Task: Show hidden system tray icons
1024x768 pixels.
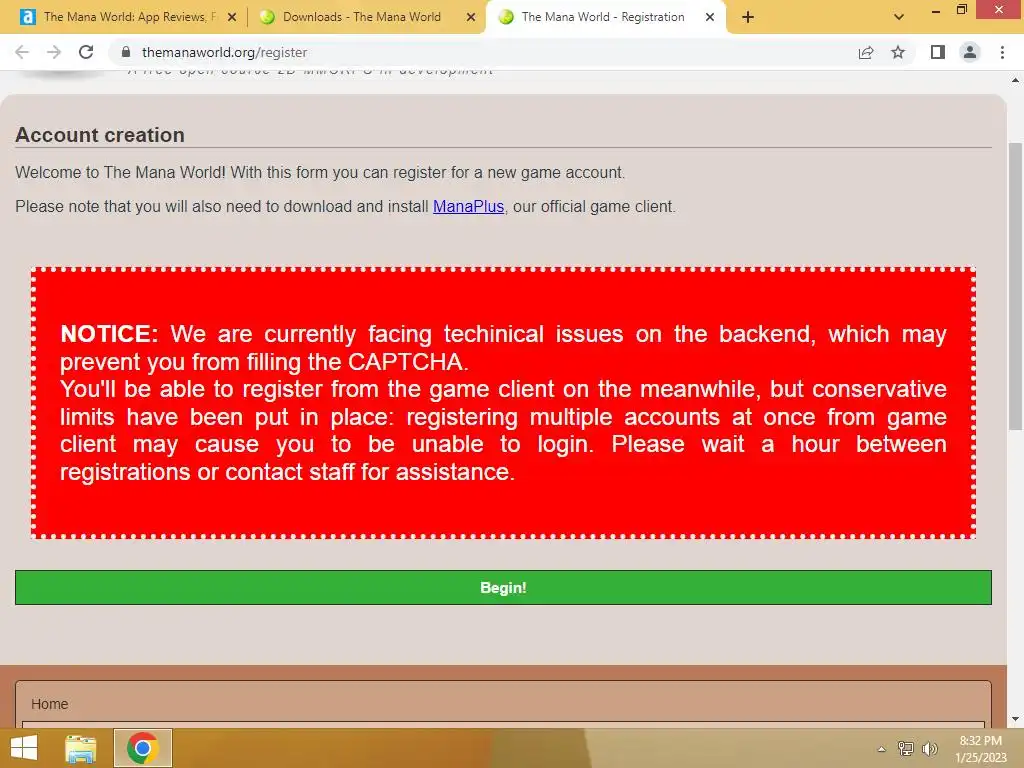Action: pos(882,749)
